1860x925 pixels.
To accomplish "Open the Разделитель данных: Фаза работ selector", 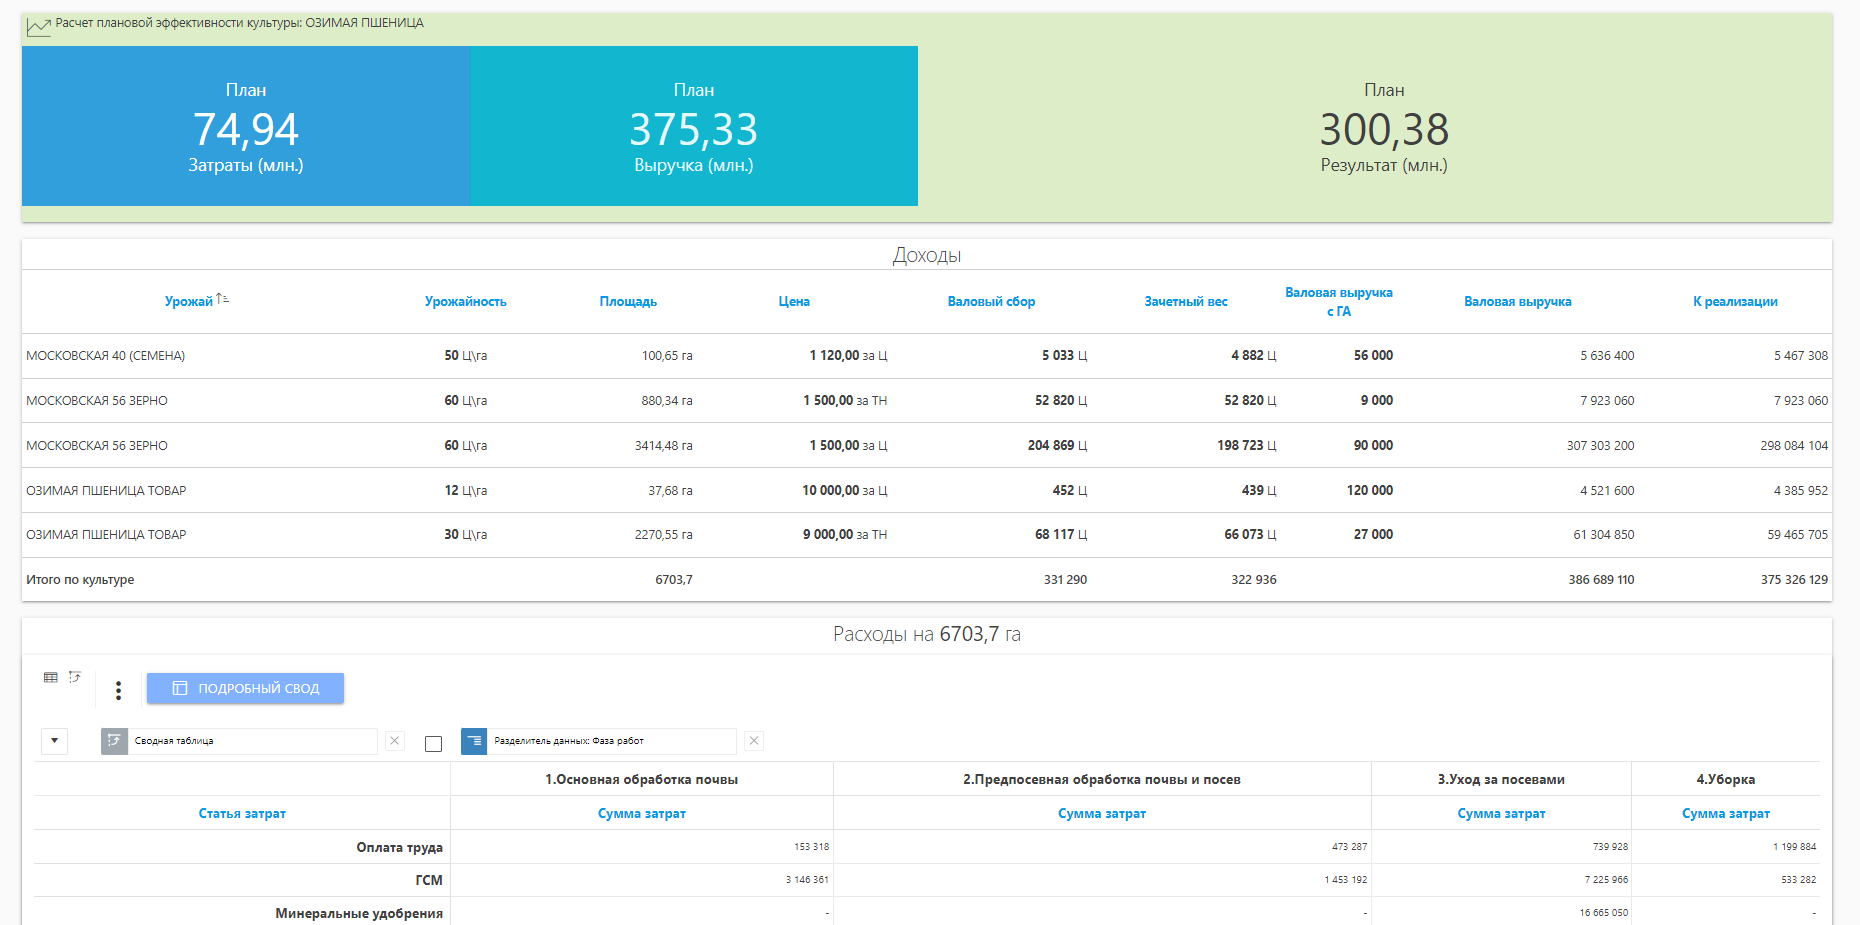I will pos(611,741).
